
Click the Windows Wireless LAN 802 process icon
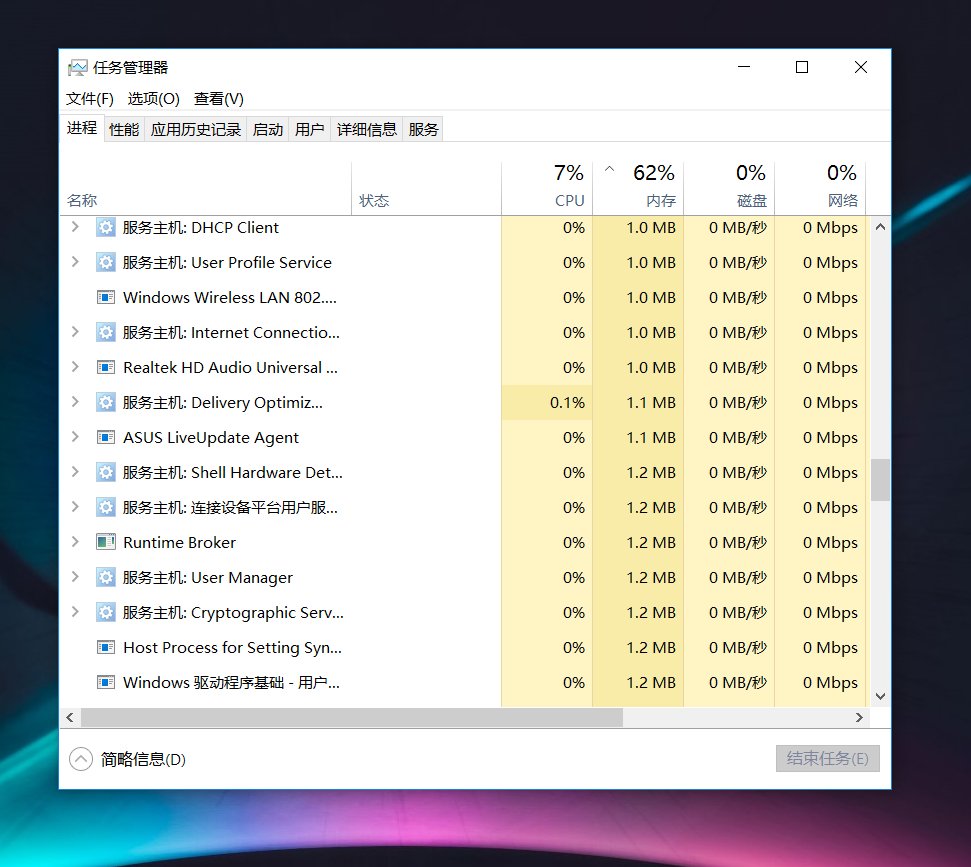coord(106,298)
